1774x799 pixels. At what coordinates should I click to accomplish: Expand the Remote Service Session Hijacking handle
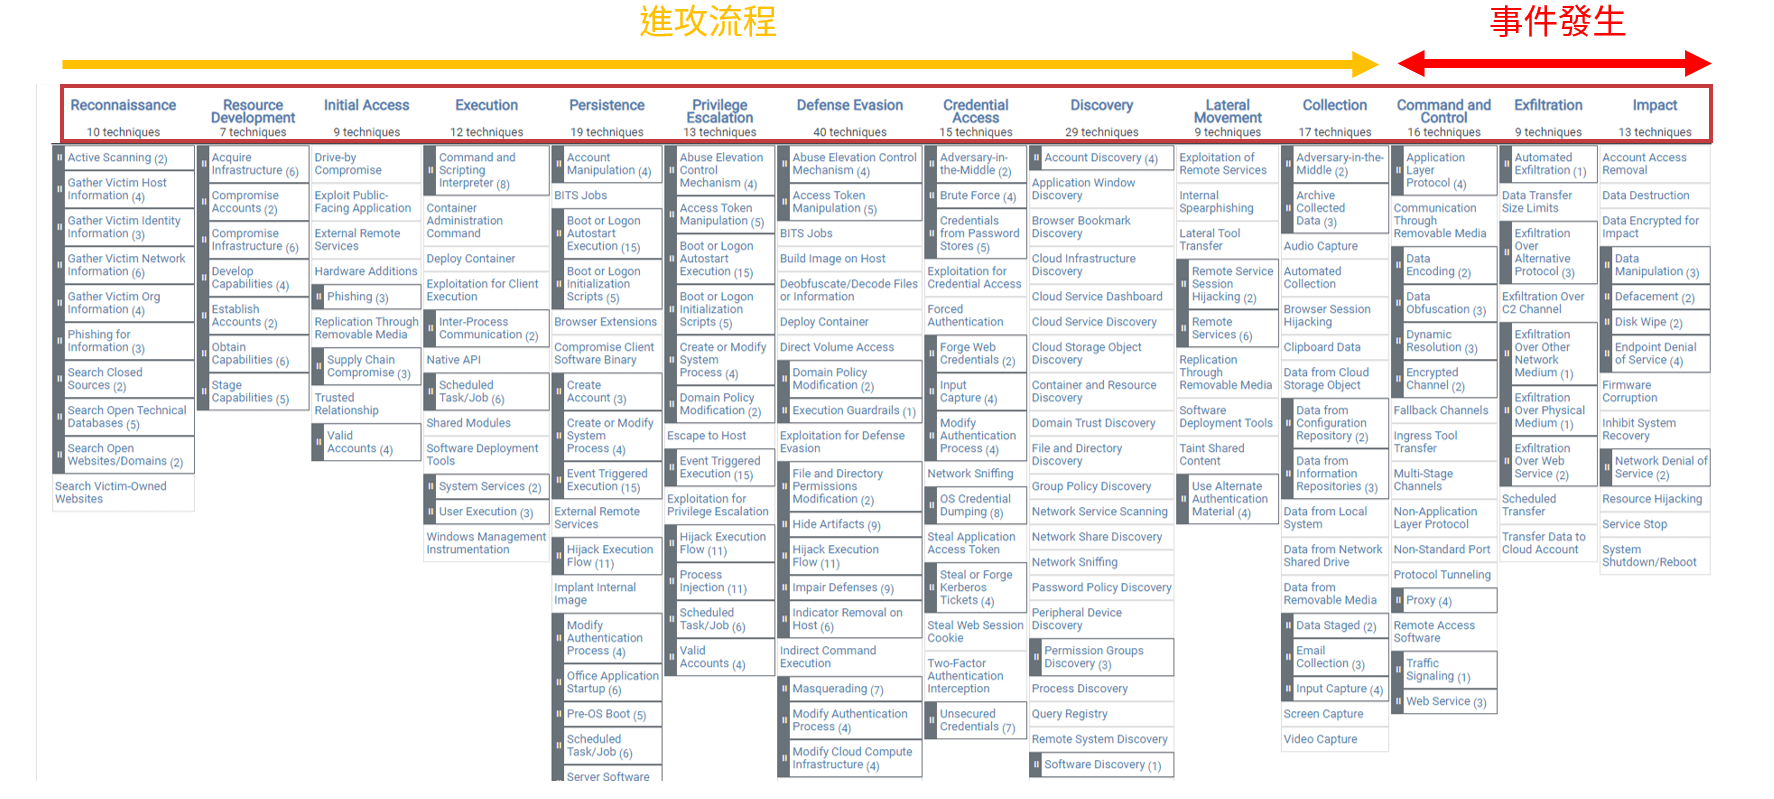[x=1183, y=285]
